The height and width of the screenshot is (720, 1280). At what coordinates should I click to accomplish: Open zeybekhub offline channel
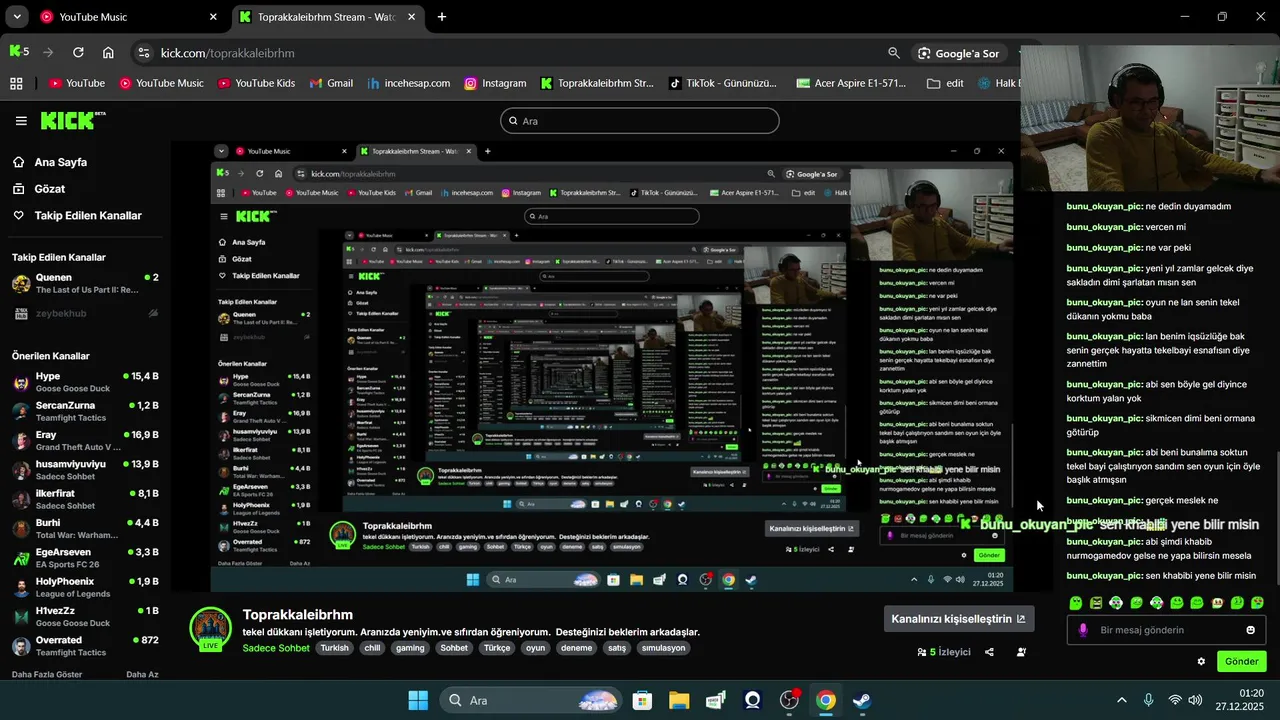85,313
